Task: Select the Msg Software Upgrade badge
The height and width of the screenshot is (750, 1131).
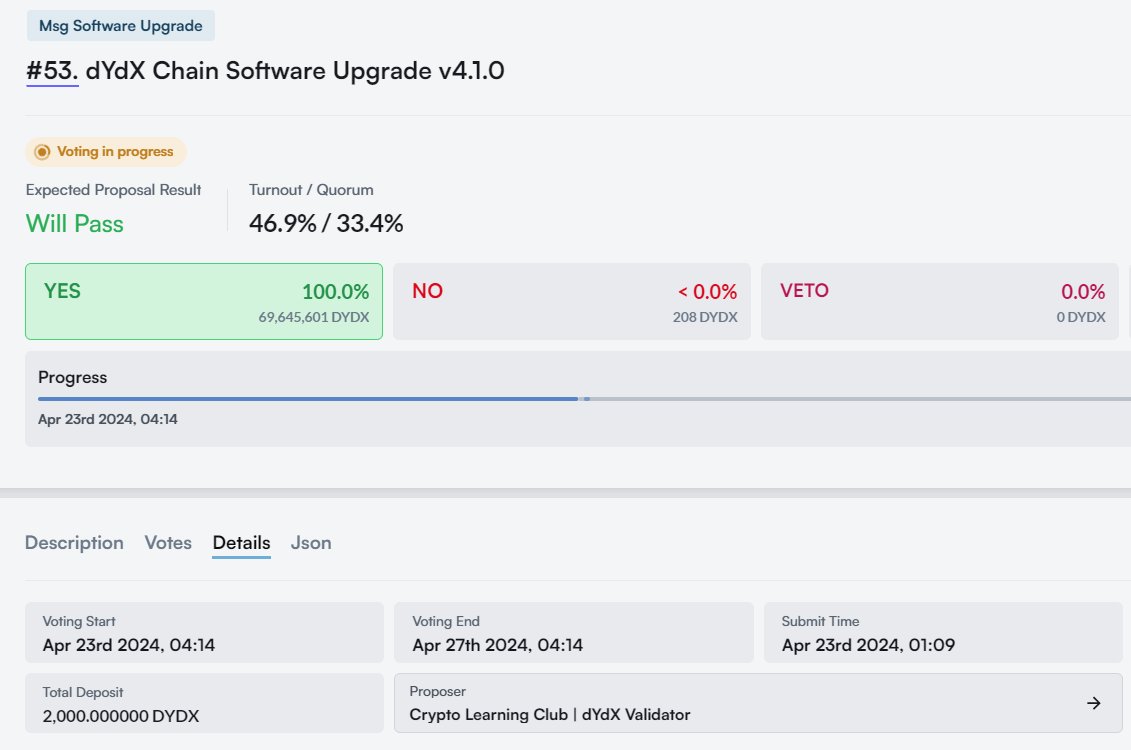Action: click(120, 25)
